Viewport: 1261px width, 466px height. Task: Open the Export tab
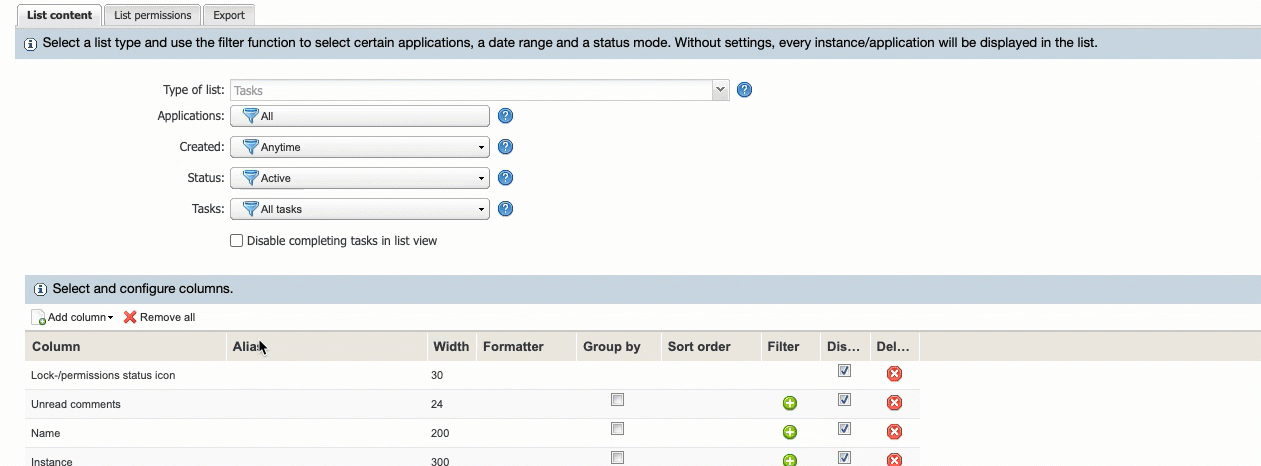click(229, 15)
